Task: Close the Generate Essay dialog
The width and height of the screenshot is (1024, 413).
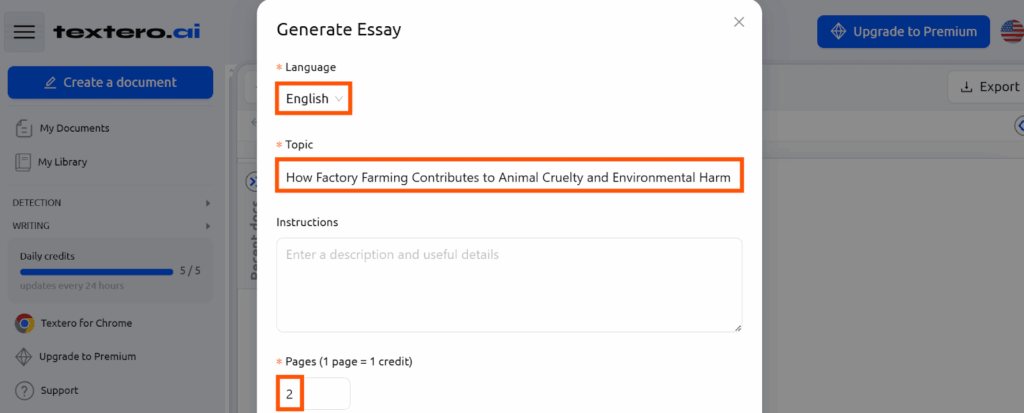Action: point(739,22)
